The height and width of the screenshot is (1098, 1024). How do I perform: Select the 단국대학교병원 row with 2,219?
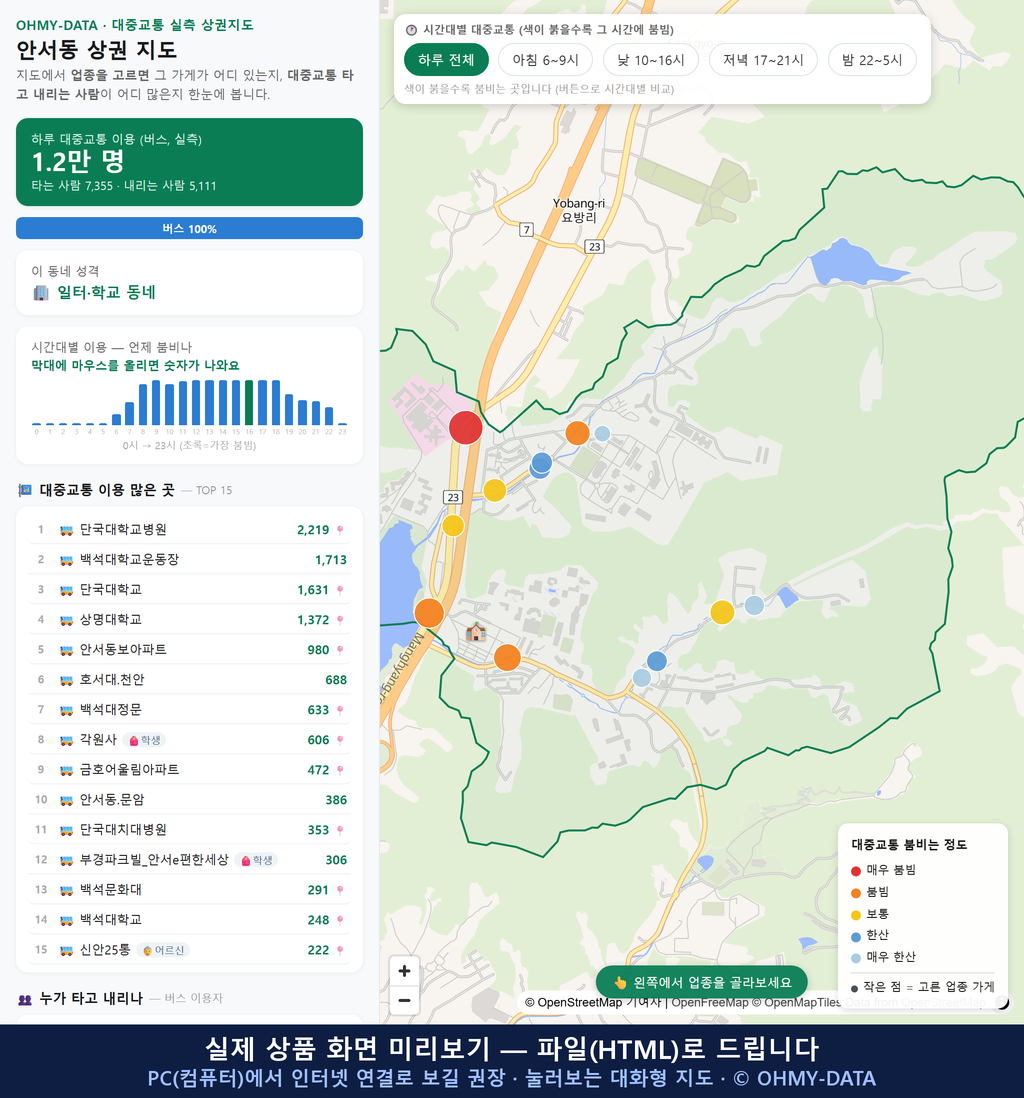click(x=189, y=530)
